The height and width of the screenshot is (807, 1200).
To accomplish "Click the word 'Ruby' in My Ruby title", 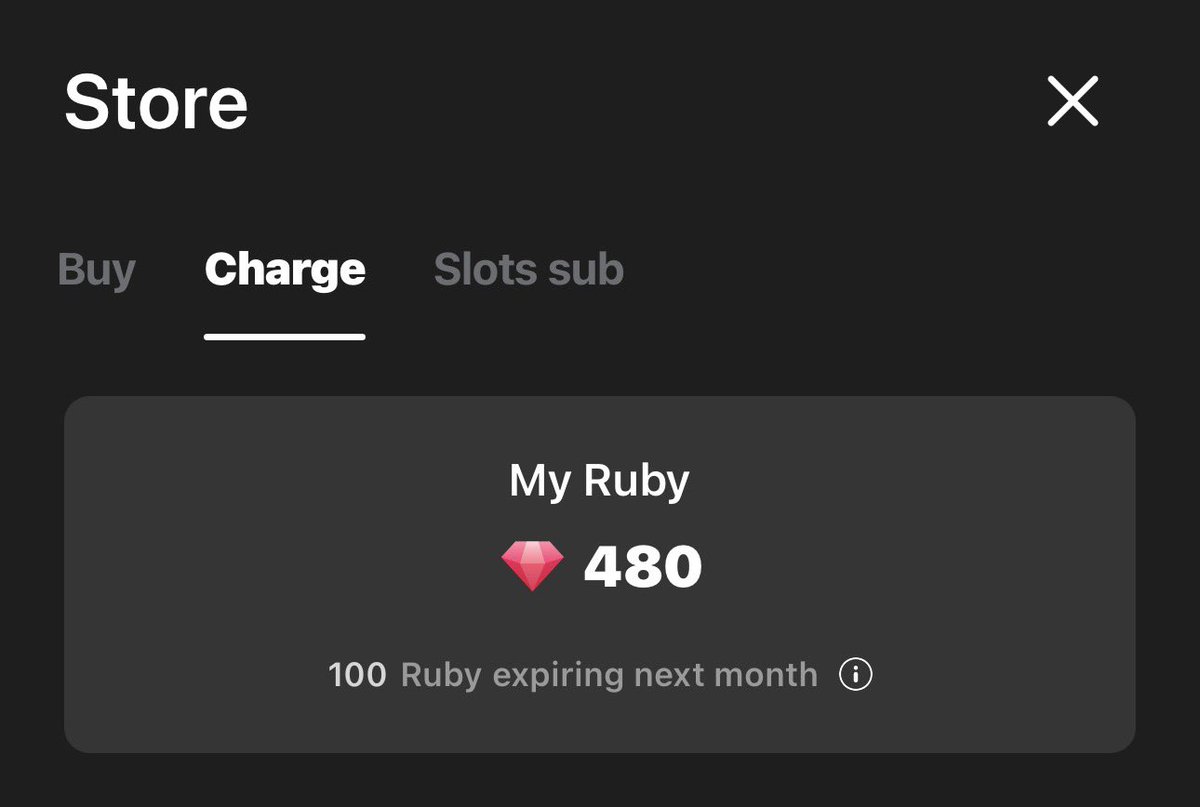I will pos(636,481).
